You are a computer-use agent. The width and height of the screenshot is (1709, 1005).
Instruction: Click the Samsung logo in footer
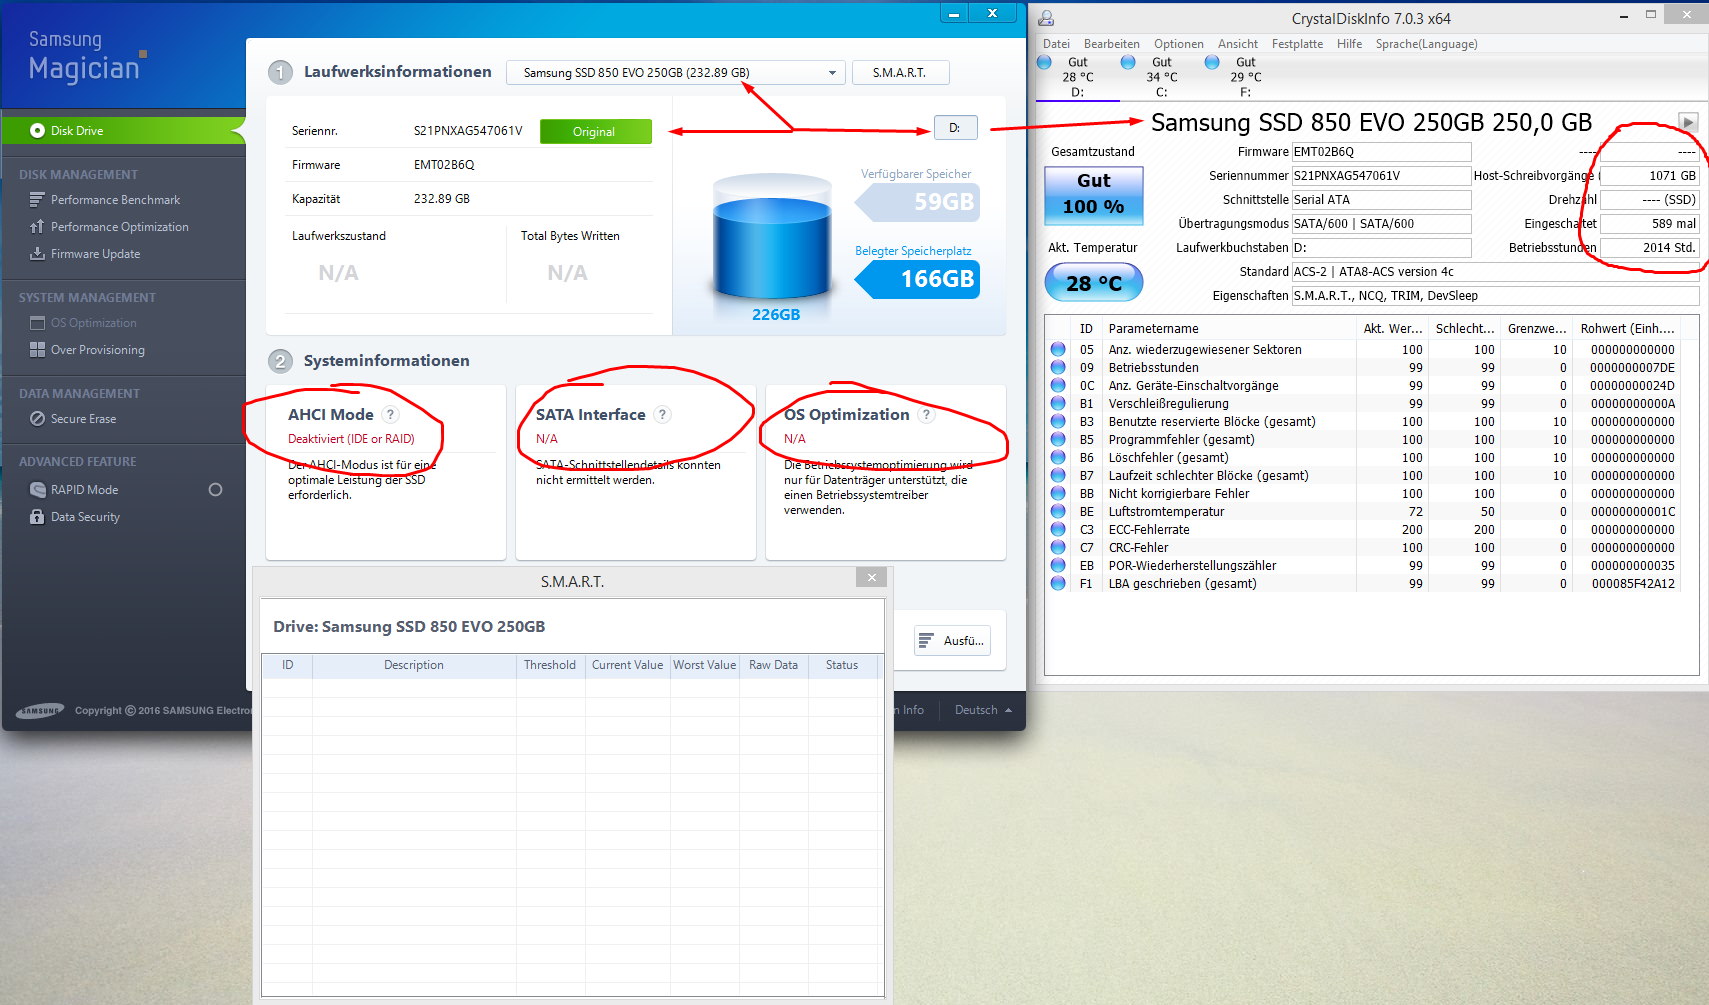coord(40,711)
